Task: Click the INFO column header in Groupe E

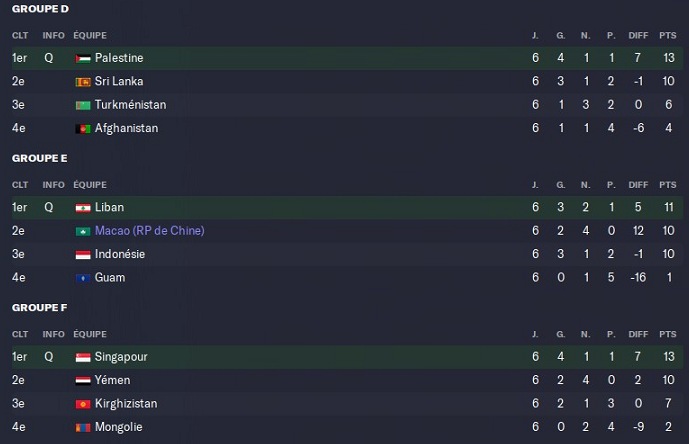Action: point(53,185)
